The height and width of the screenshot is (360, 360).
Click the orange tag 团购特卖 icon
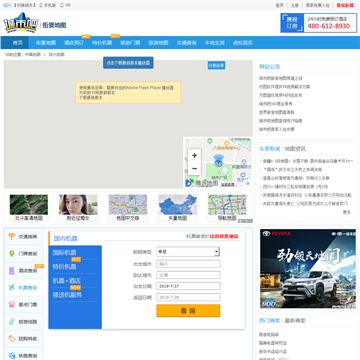pos(12,339)
